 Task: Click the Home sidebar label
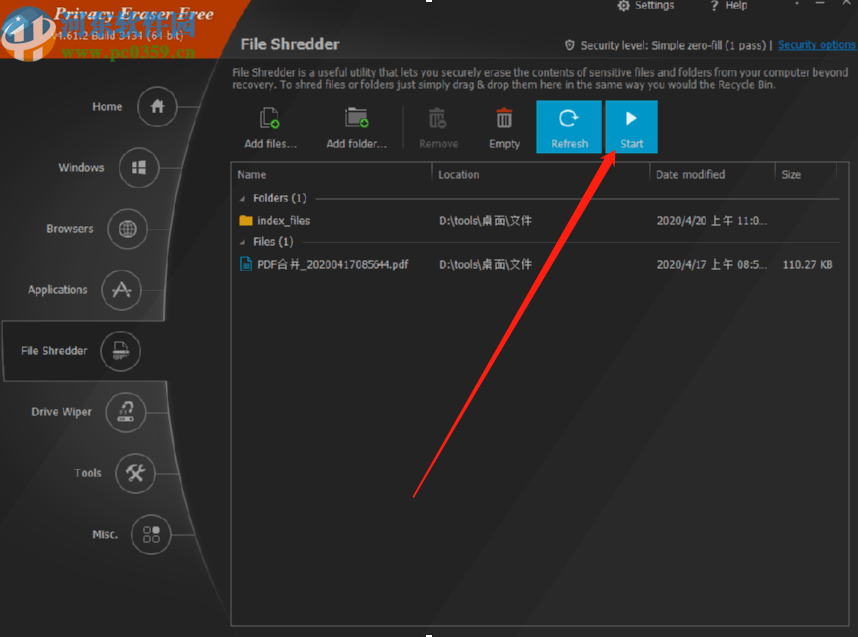coord(107,107)
